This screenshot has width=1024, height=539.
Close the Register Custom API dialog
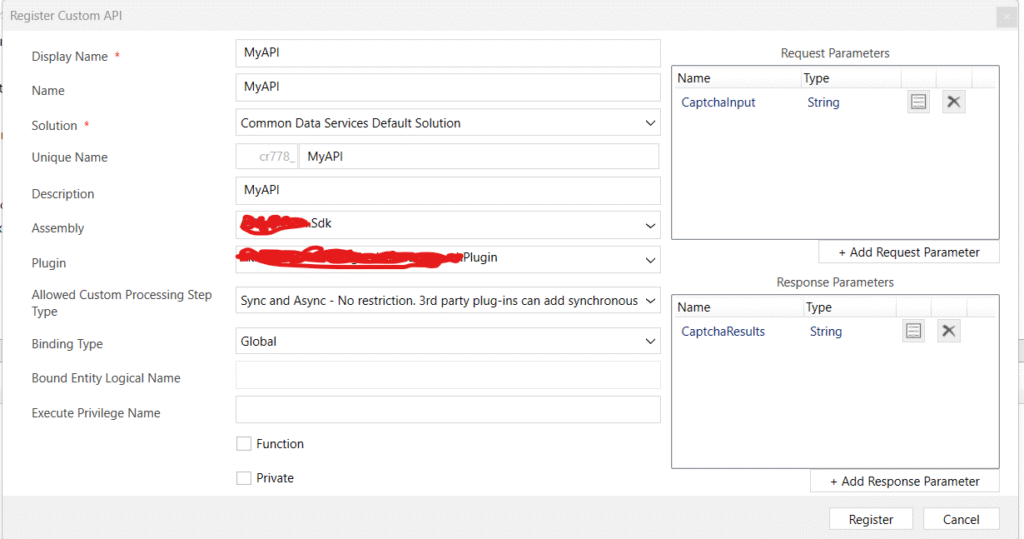tap(1003, 16)
